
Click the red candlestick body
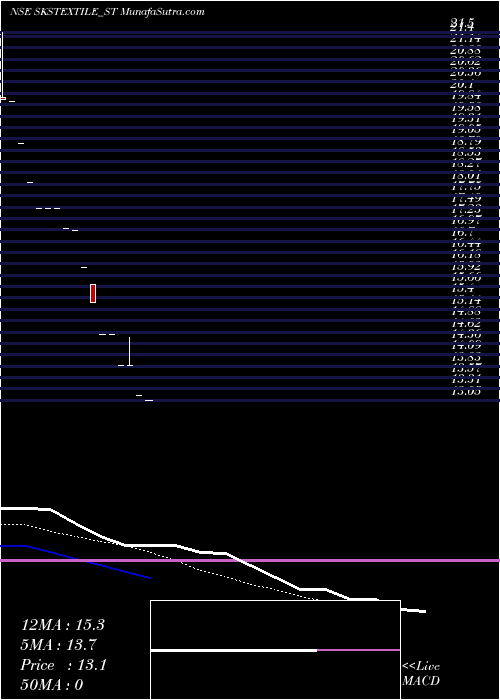pyautogui.click(x=93, y=293)
